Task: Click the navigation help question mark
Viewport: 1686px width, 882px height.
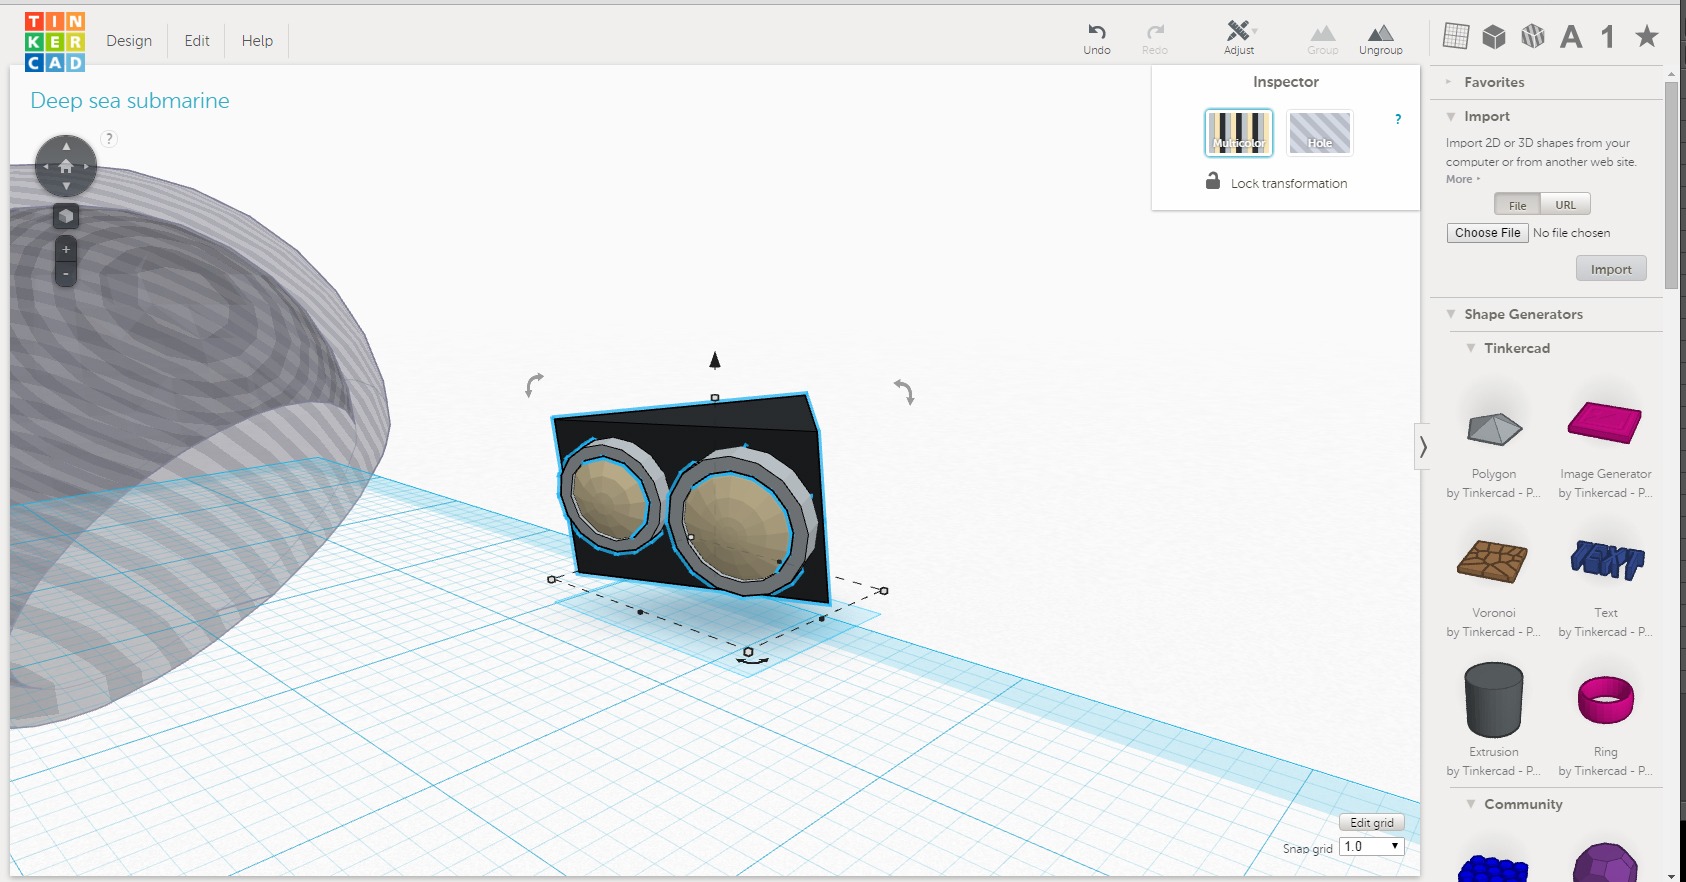Action: click(109, 139)
